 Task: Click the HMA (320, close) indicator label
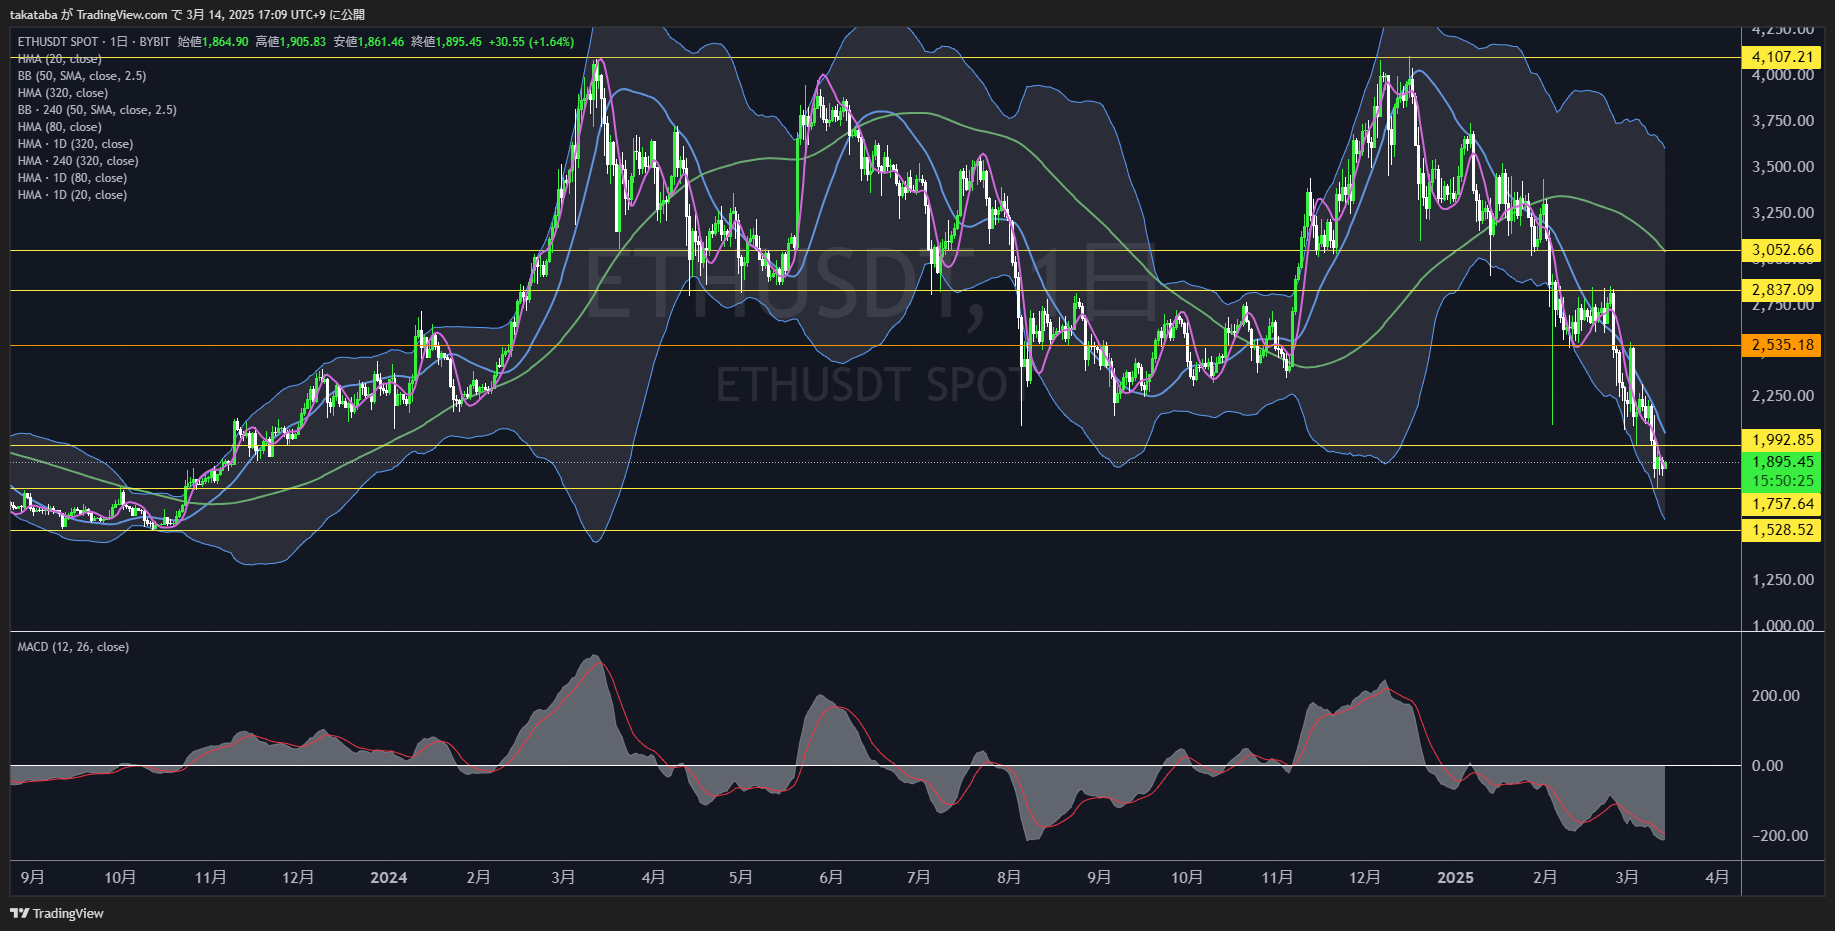tap(63, 93)
